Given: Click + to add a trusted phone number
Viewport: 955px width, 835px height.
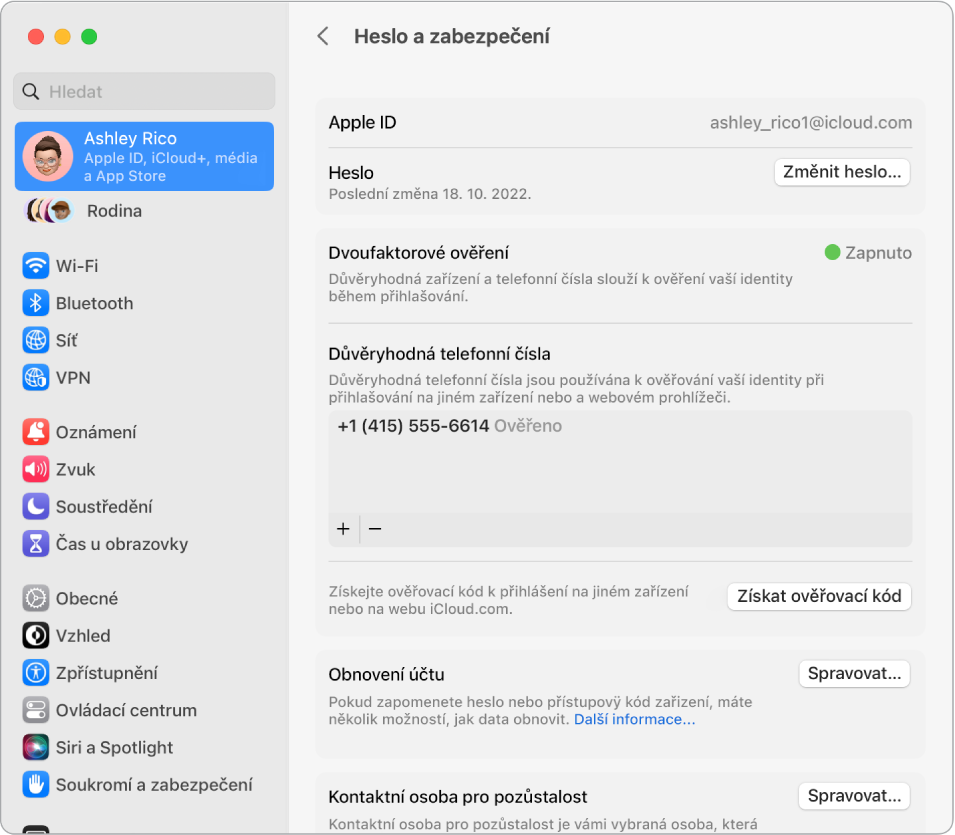Looking at the screenshot, I should click(x=343, y=528).
